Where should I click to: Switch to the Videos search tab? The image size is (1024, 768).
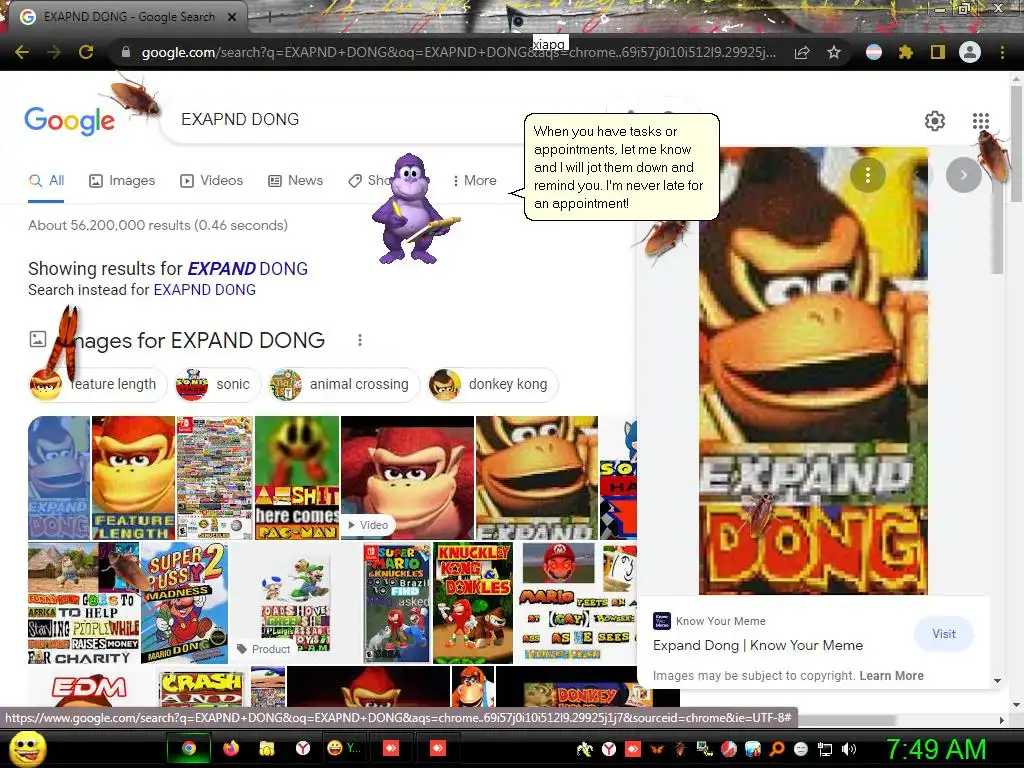(212, 181)
